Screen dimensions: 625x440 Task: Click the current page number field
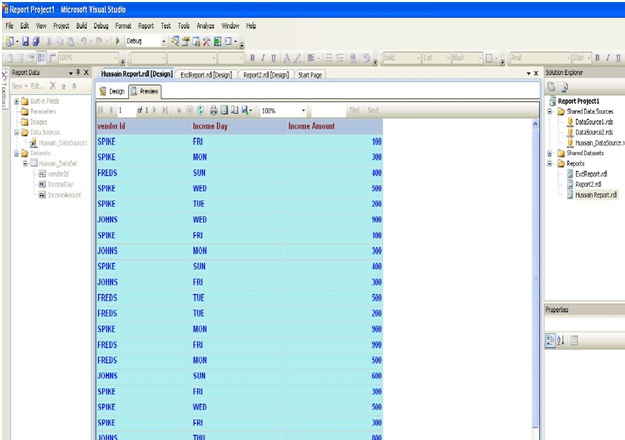click(125, 110)
